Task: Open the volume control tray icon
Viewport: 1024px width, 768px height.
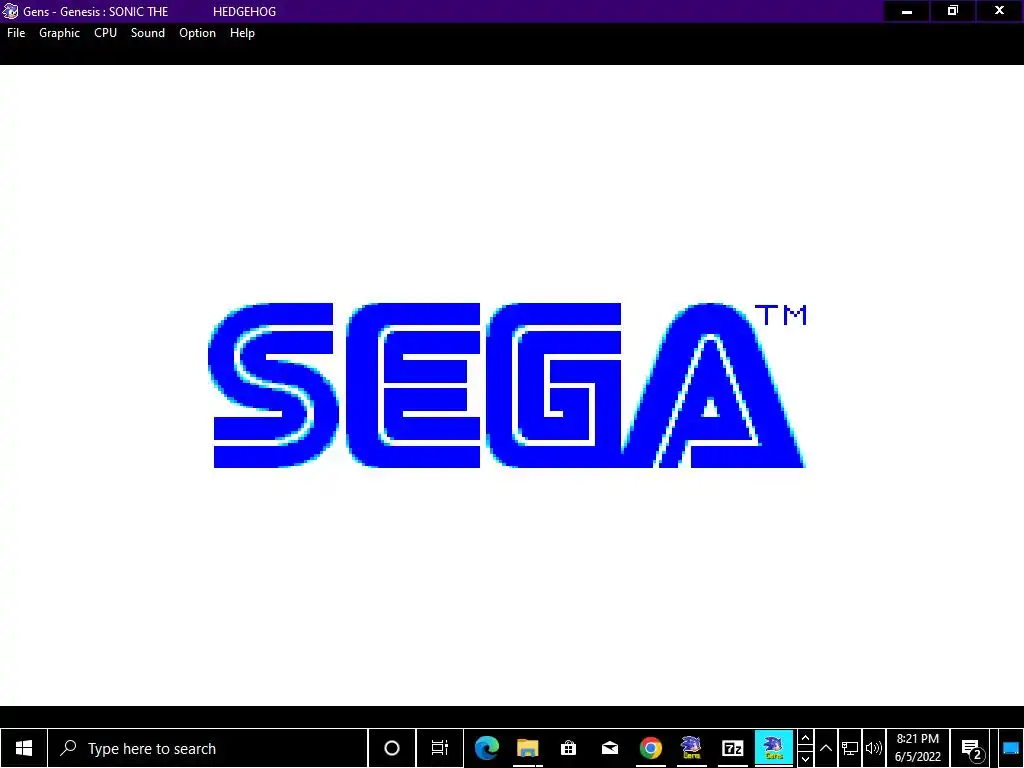Action: [874, 748]
